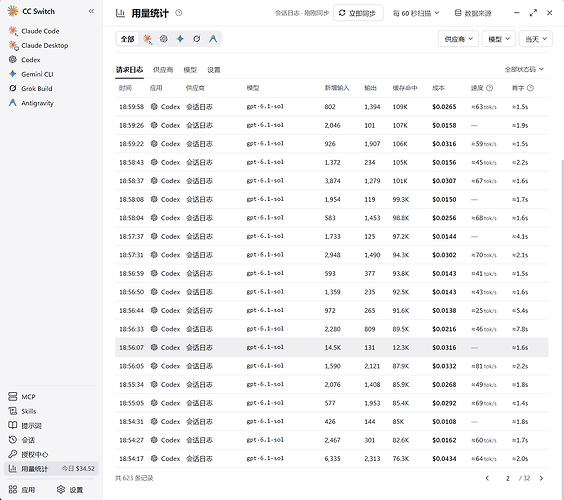Filter by Gemini icon in app filter
564x500 pixels.
click(x=180, y=39)
